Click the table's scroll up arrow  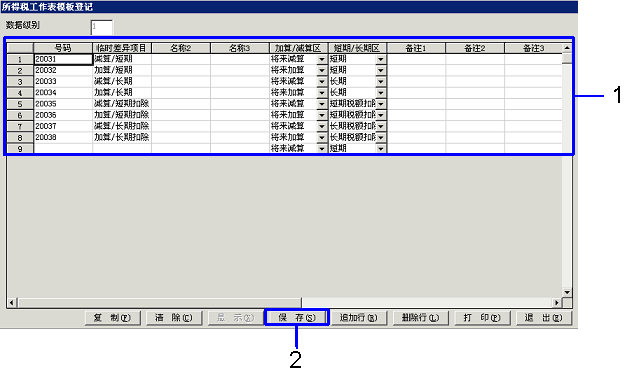click(x=567, y=48)
